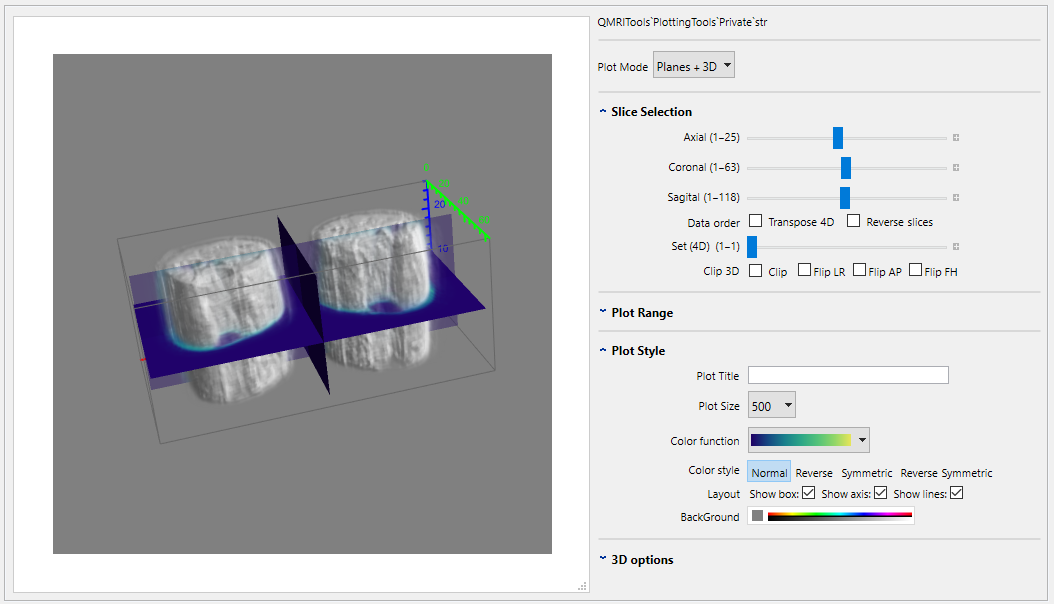This screenshot has width=1054, height=604.
Task: Enable the Clip 3D checkbox
Action: pos(756,271)
